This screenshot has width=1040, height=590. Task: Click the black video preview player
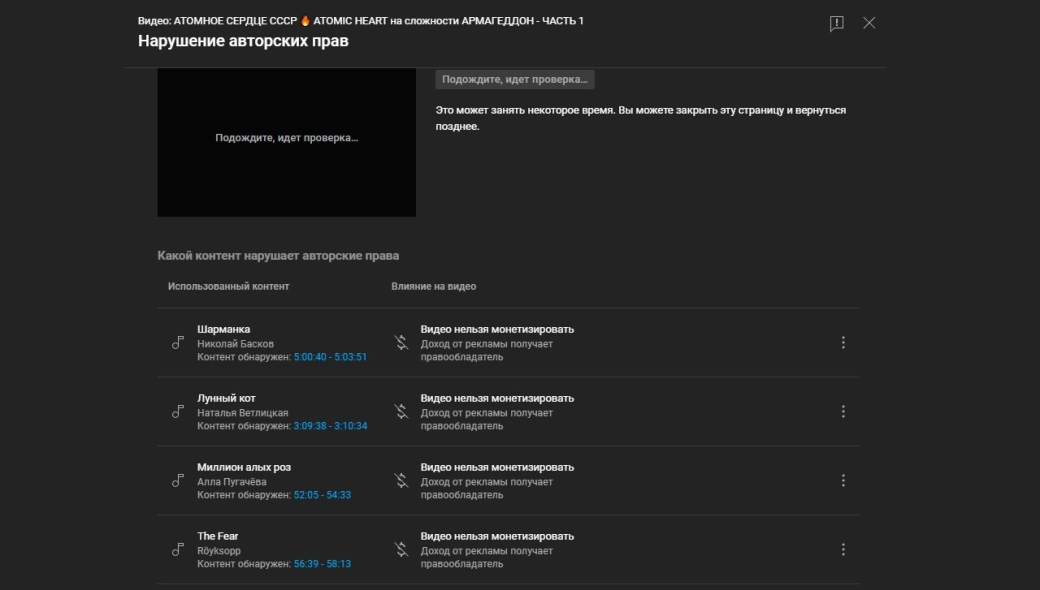point(287,142)
